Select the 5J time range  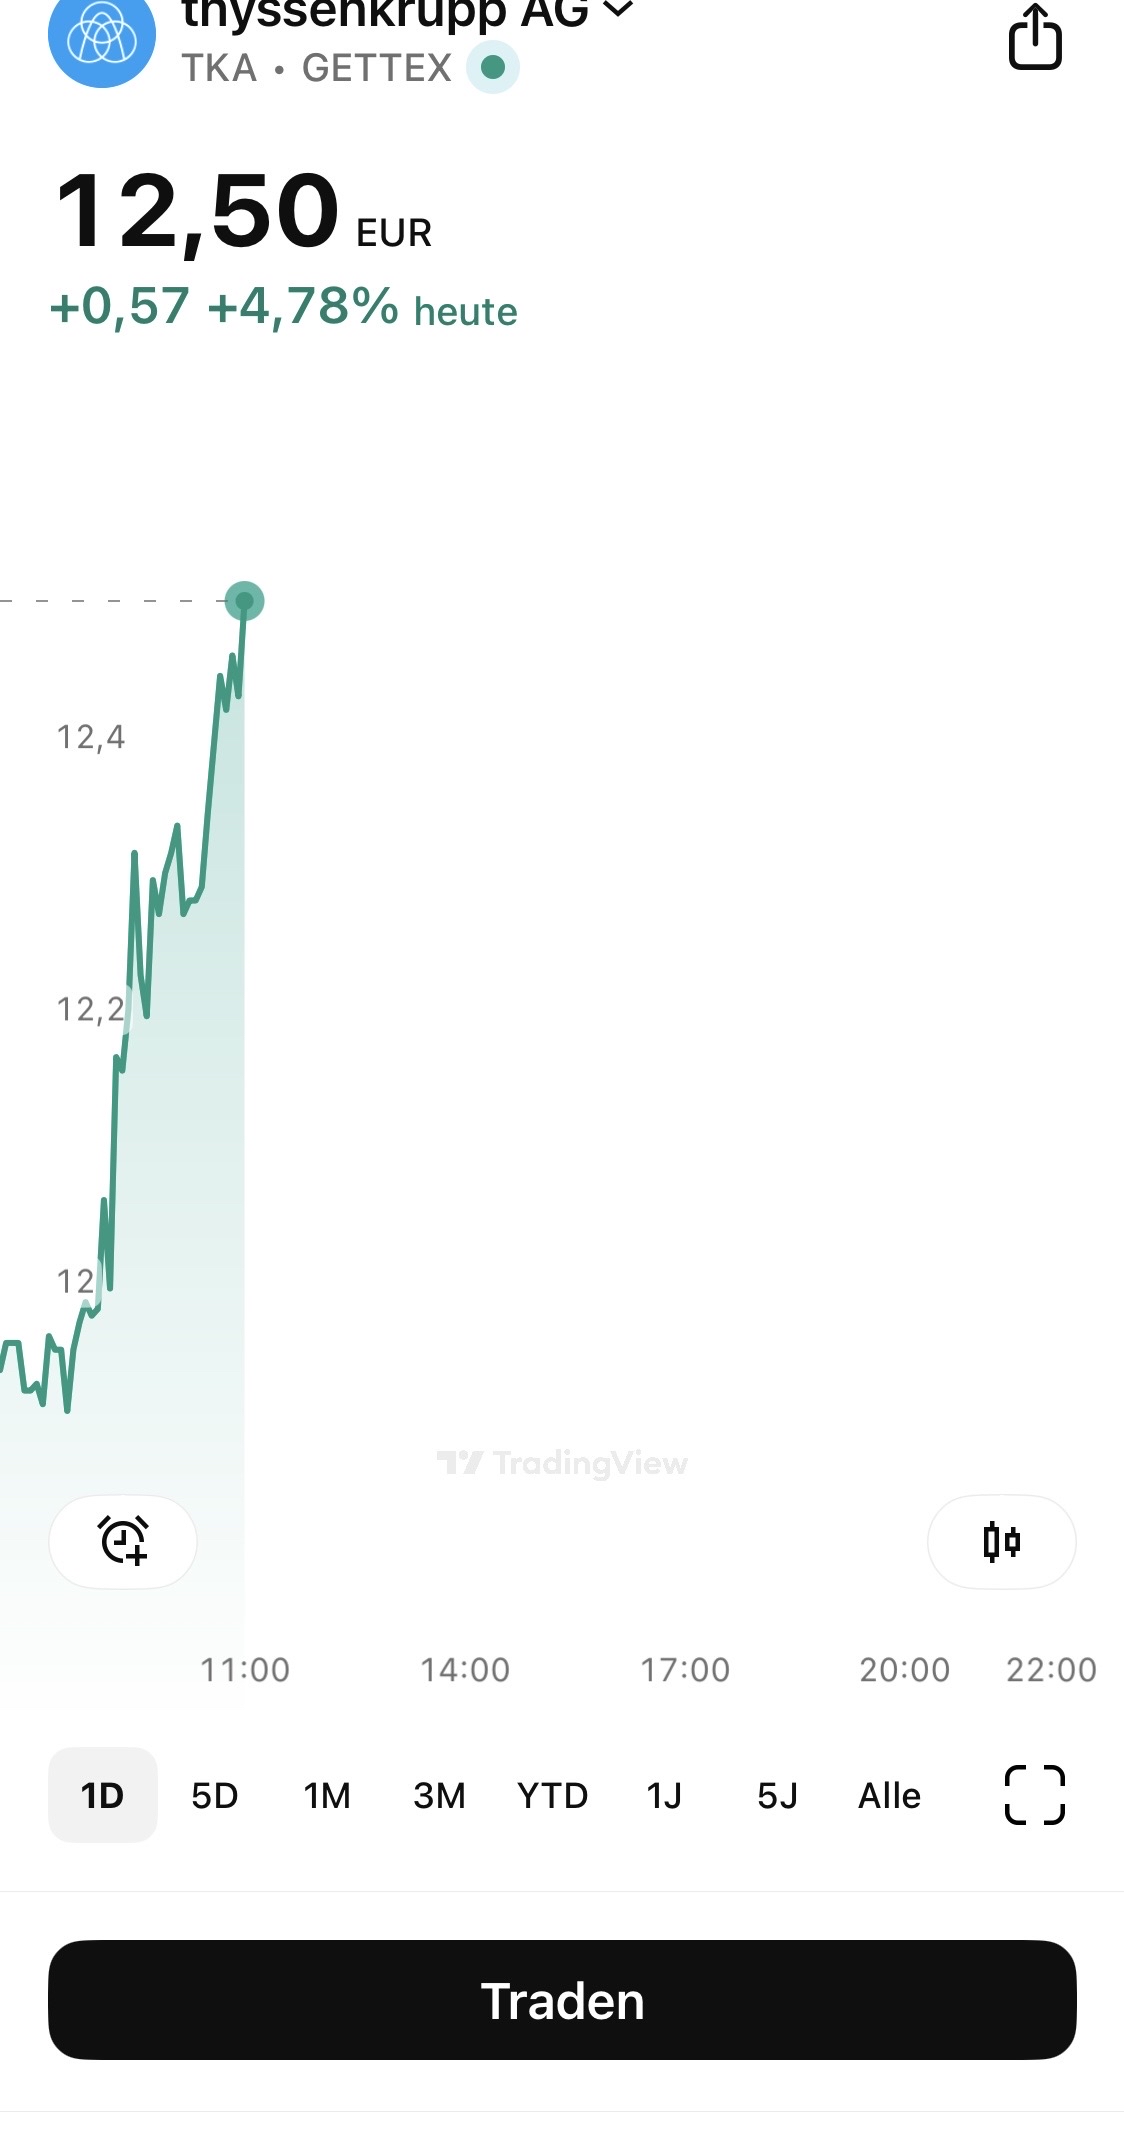pyautogui.click(x=777, y=1795)
